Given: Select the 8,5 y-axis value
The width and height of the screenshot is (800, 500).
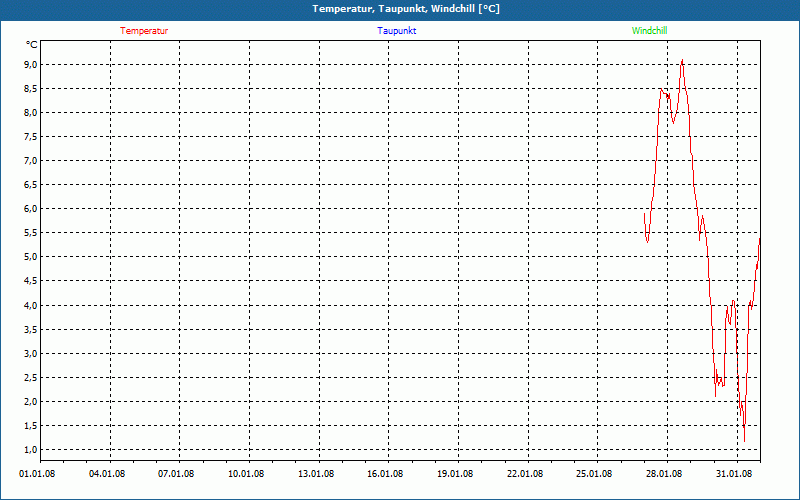Looking at the screenshot, I should pyautogui.click(x=31, y=88).
